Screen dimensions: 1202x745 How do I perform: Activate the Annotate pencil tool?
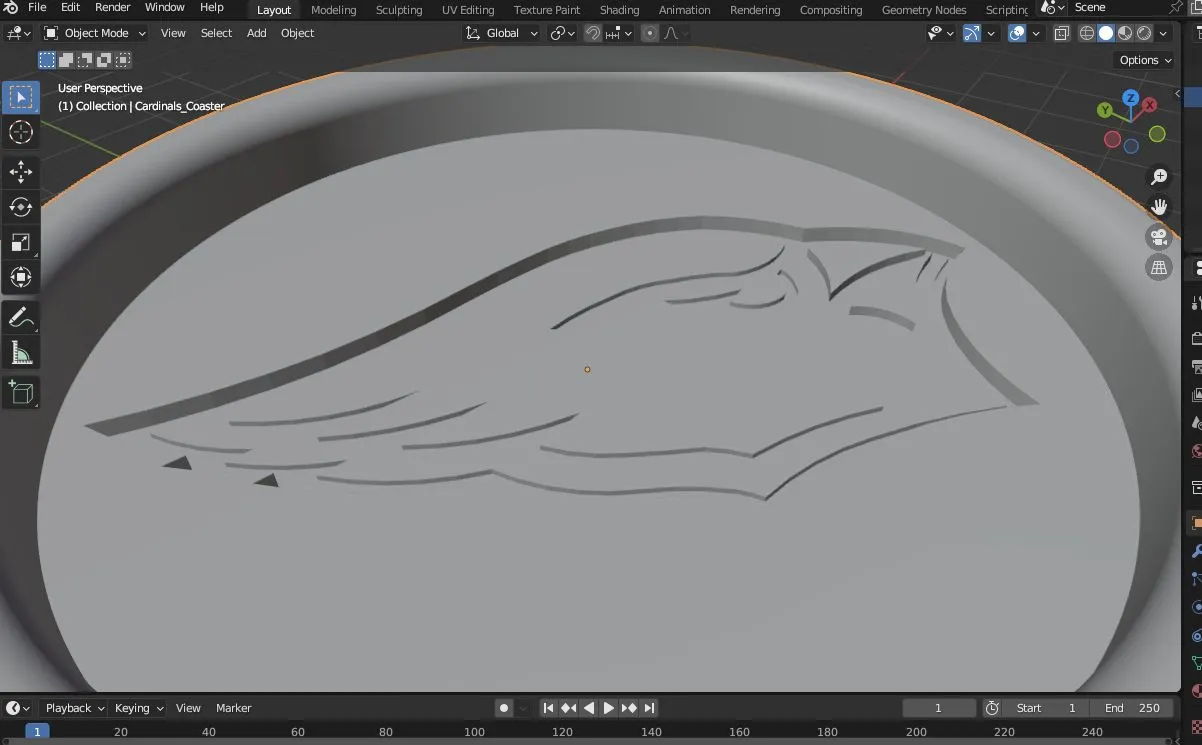pyautogui.click(x=21, y=318)
